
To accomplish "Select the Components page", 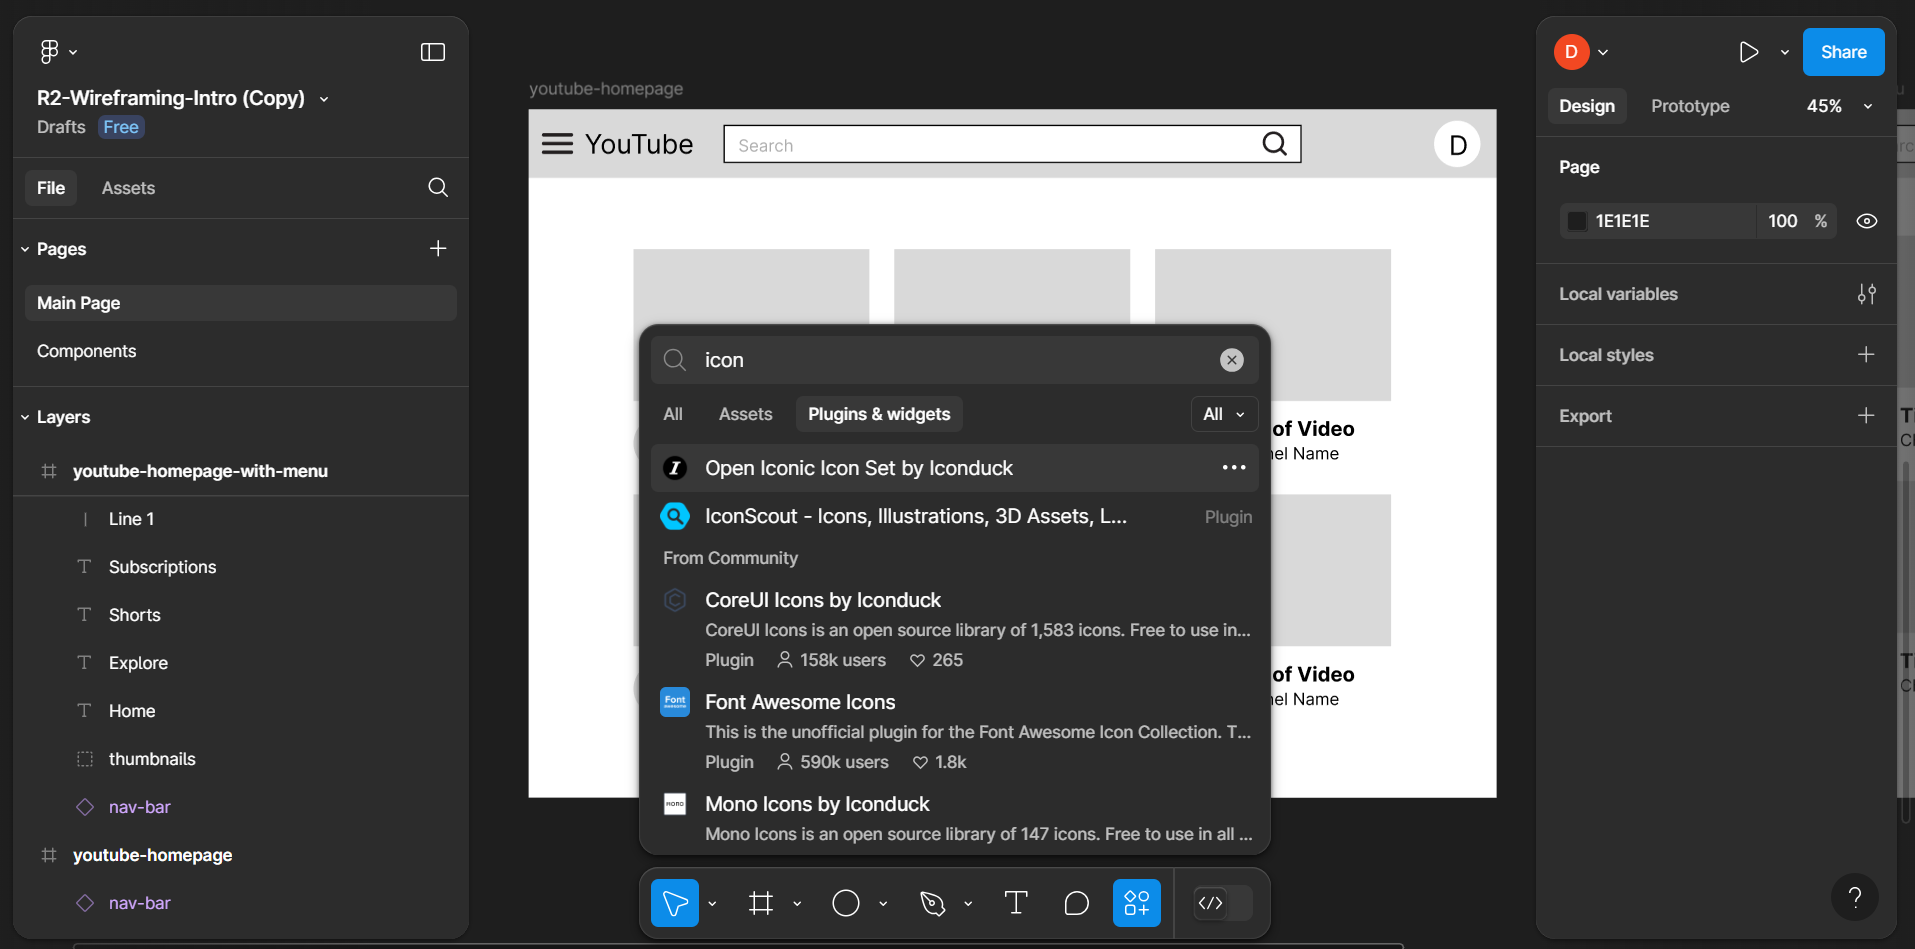I will pyautogui.click(x=241, y=351).
